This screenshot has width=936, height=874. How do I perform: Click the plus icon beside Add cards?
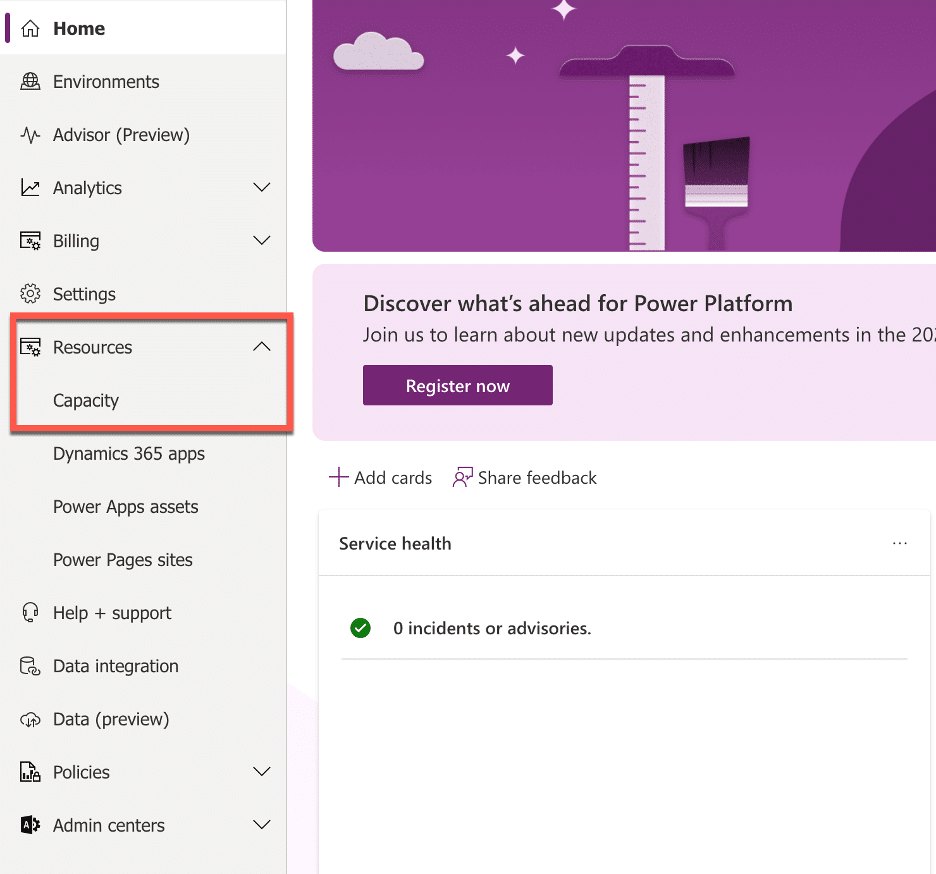tap(338, 477)
